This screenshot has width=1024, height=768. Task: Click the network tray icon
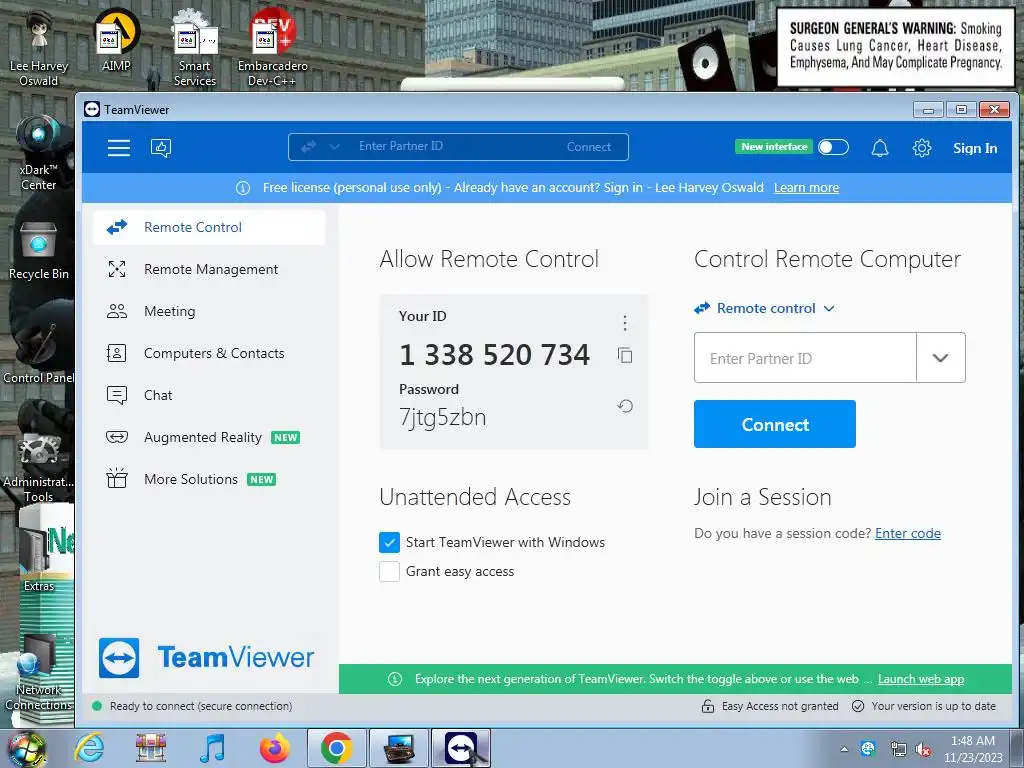pos(898,750)
